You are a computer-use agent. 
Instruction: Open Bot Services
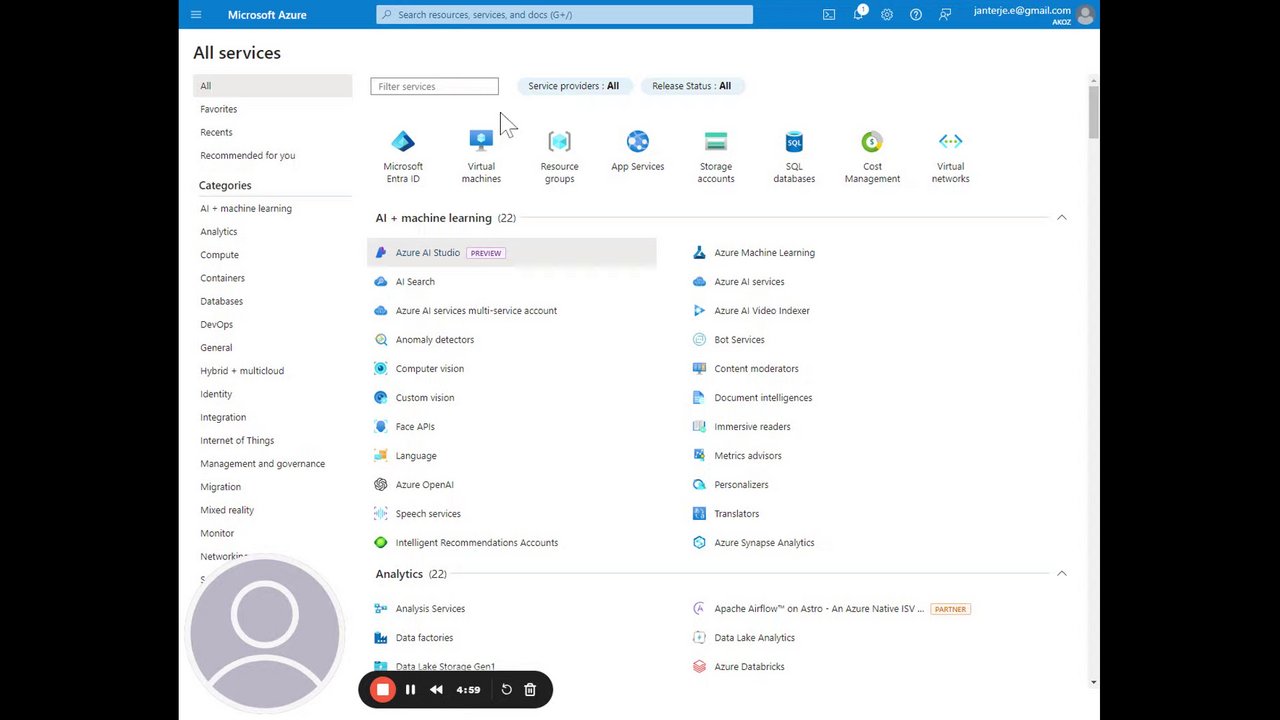739,340
